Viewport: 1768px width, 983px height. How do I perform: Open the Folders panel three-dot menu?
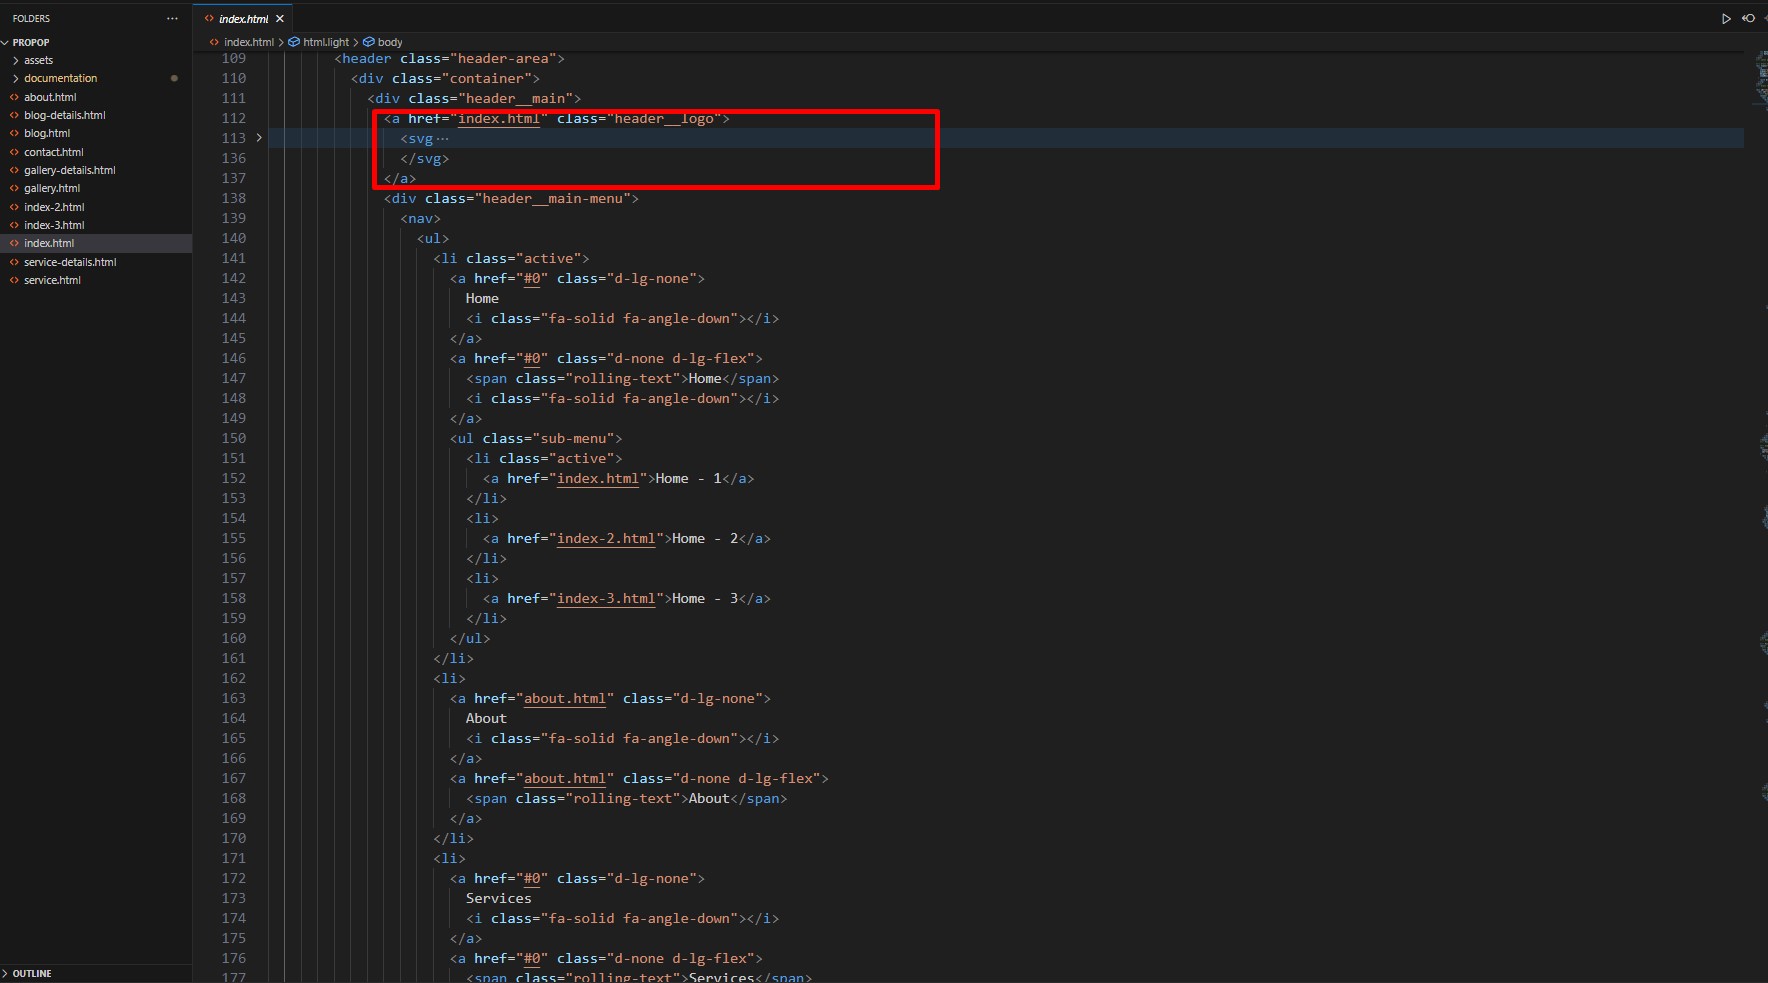coord(172,18)
